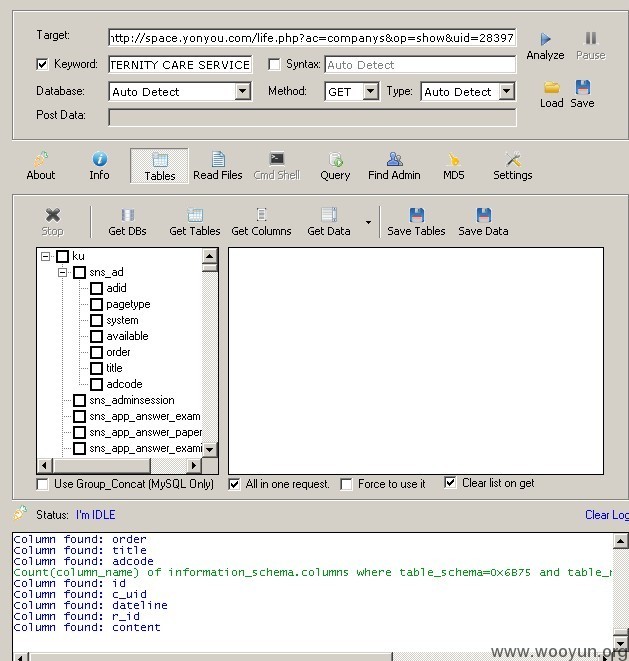Click the status icon beside Status

click(20, 513)
